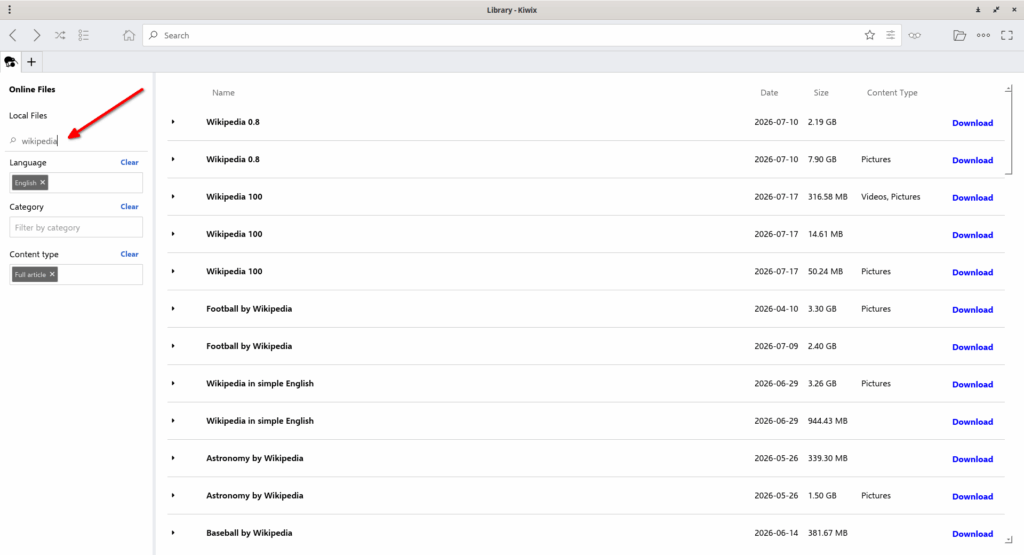Download the 7.90 GB Wikipedia 0.8 with pictures
The height and width of the screenshot is (555, 1024).
972,160
